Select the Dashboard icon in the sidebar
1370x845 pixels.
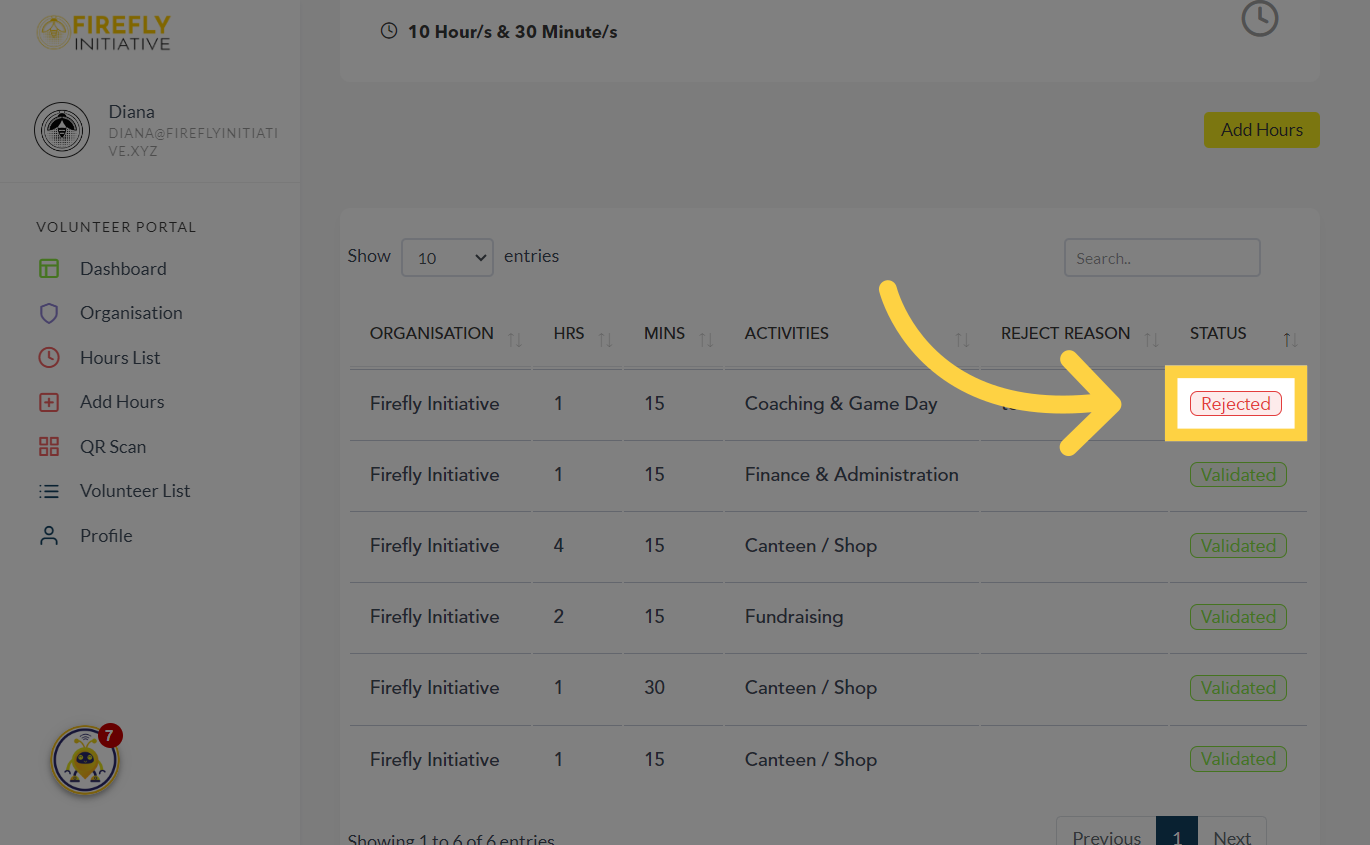click(48, 268)
